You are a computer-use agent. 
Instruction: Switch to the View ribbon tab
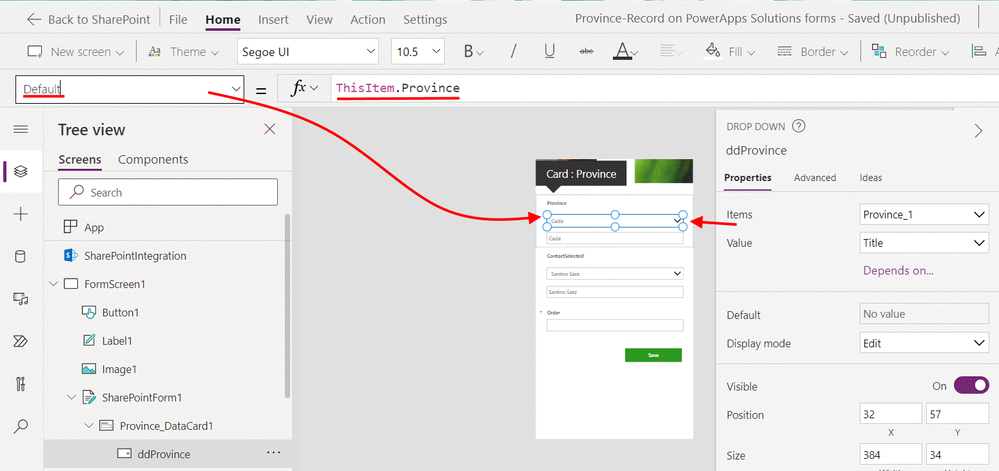(x=319, y=19)
